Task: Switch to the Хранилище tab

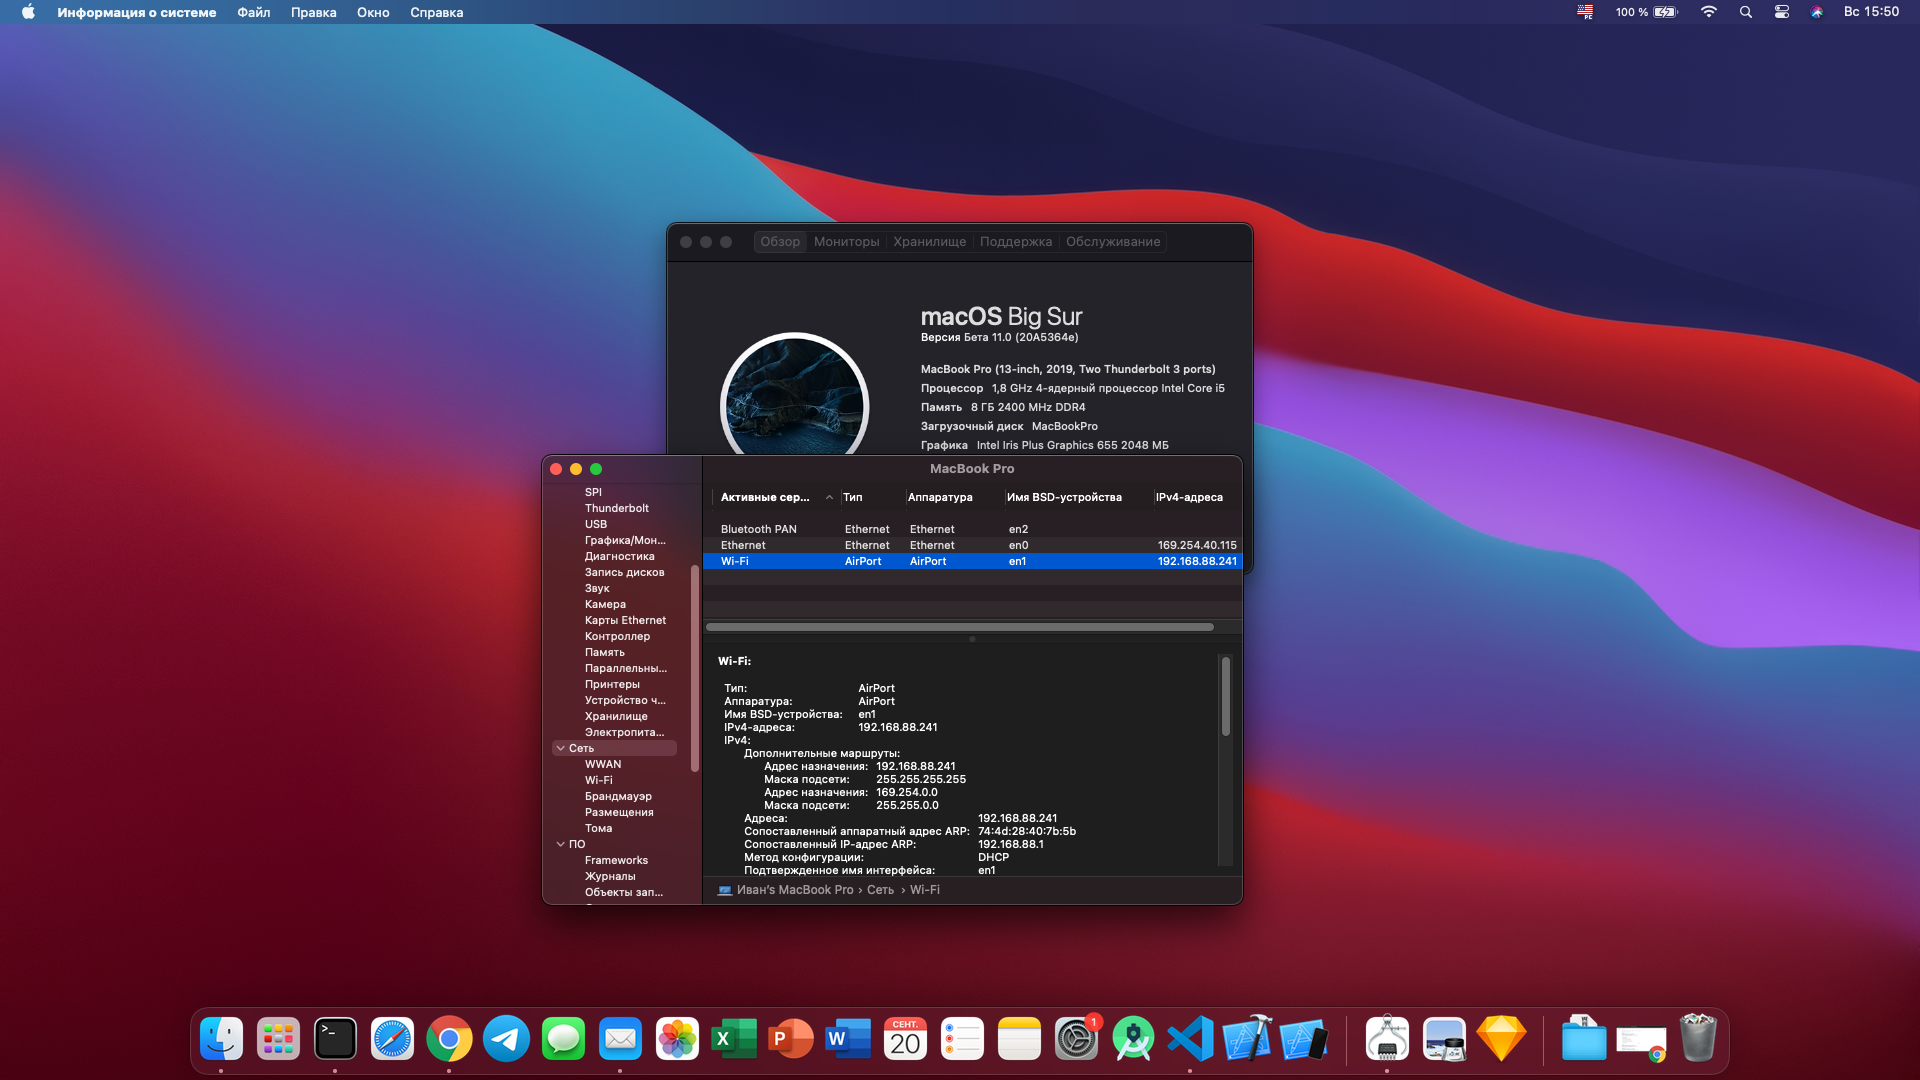Action: click(929, 242)
